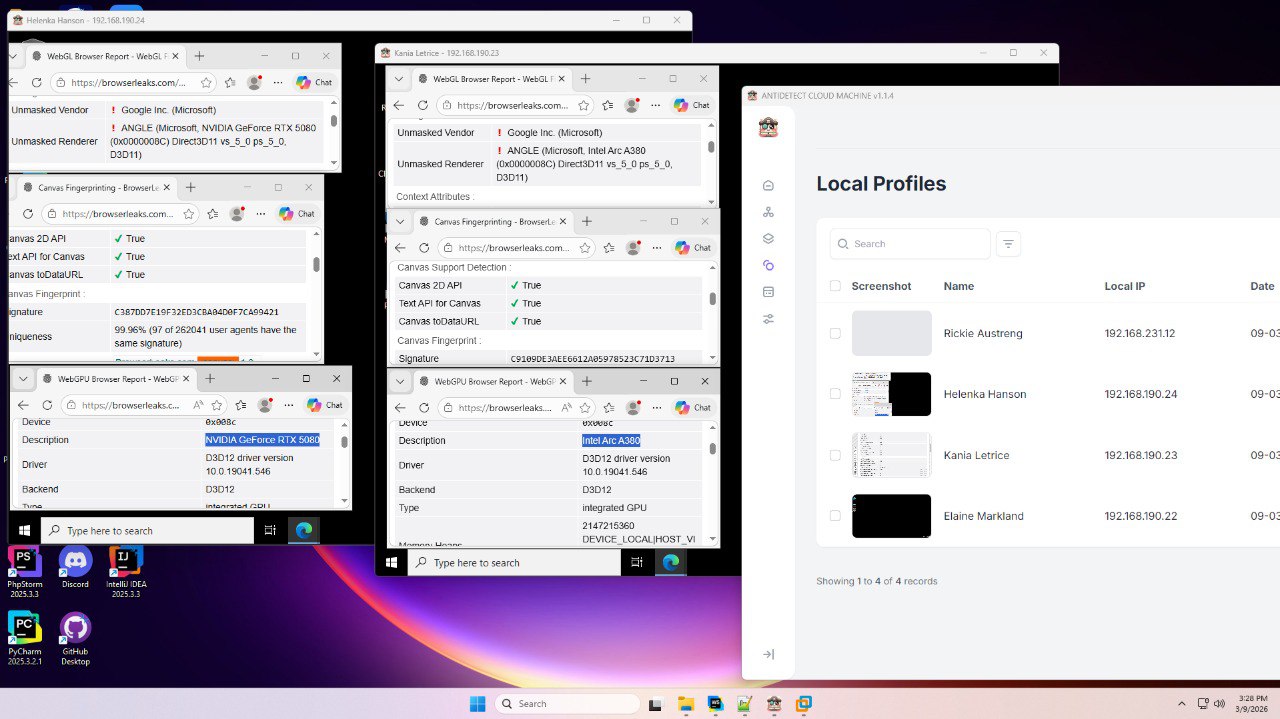Open Chat button in Helenka WebGPU browser
Viewport: 1280px width, 719px height.
click(324, 405)
